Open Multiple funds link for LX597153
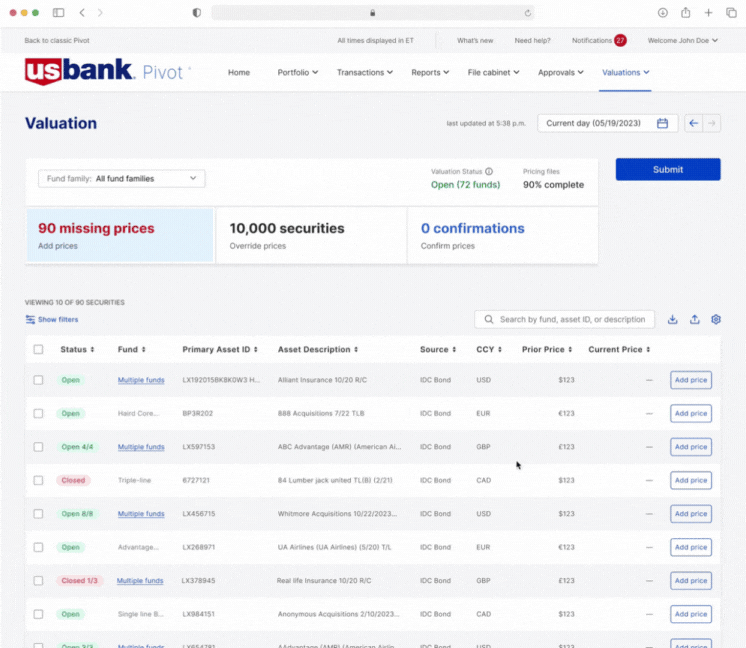The image size is (746, 648). 141,447
